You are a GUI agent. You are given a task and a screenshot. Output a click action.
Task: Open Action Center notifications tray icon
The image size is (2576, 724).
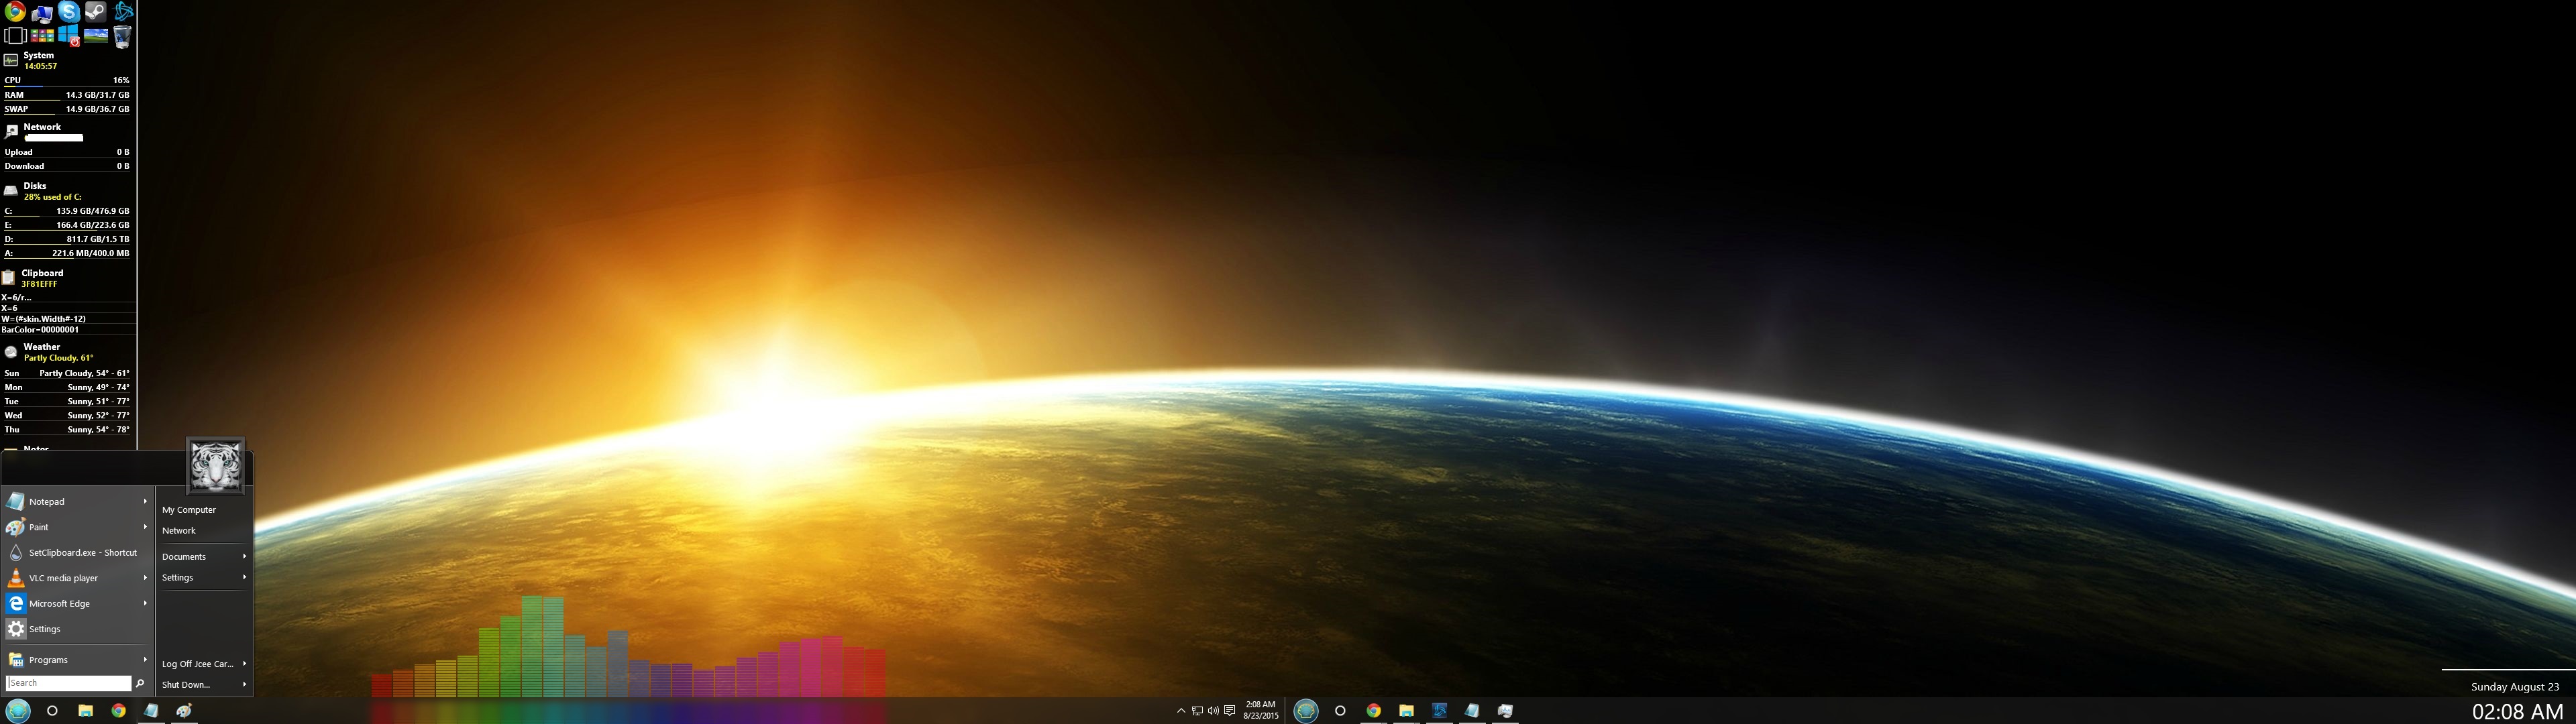click(x=1229, y=711)
